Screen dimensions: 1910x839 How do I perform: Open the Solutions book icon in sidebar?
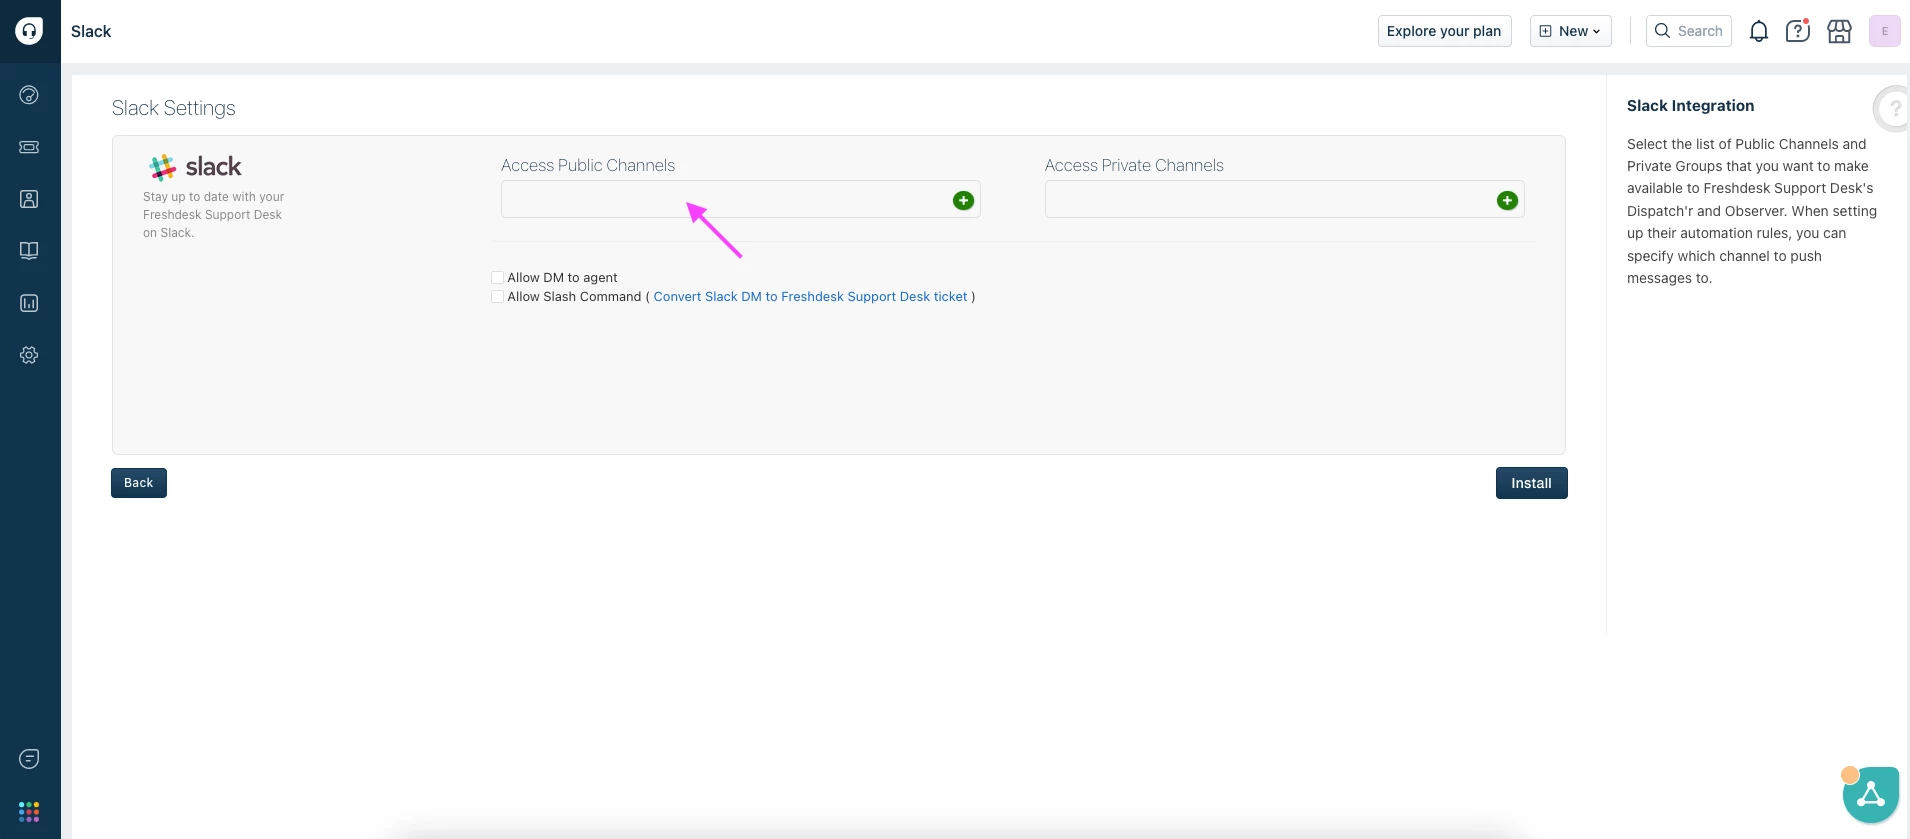pos(29,251)
